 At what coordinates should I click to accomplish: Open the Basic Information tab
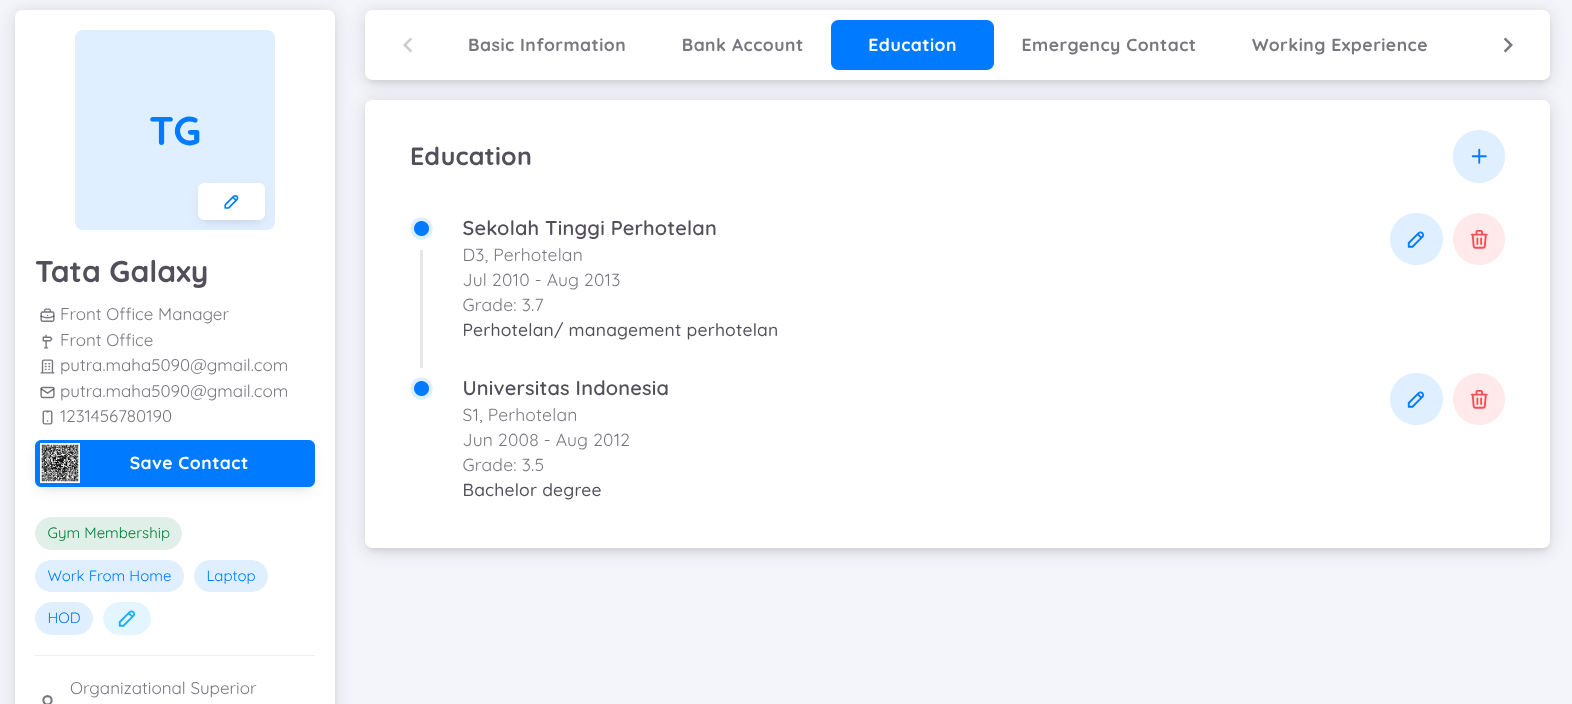click(546, 45)
